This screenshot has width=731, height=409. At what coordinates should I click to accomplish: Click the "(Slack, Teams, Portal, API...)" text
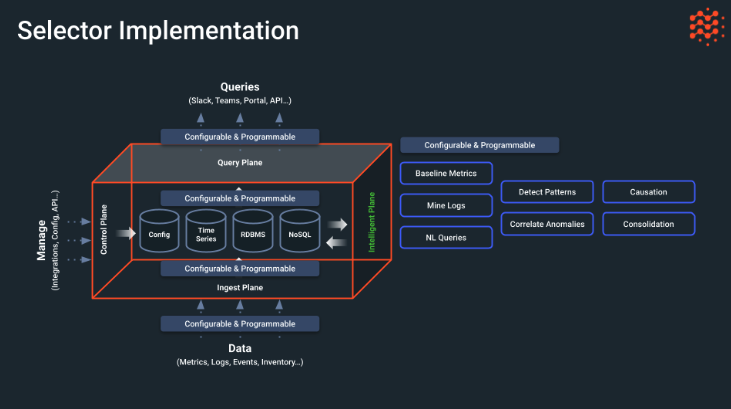(x=240, y=100)
